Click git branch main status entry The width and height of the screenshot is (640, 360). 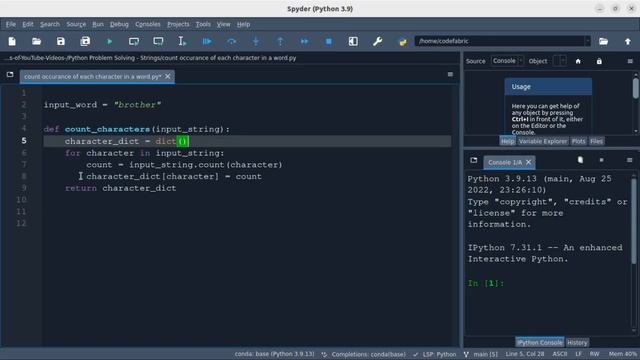481,354
